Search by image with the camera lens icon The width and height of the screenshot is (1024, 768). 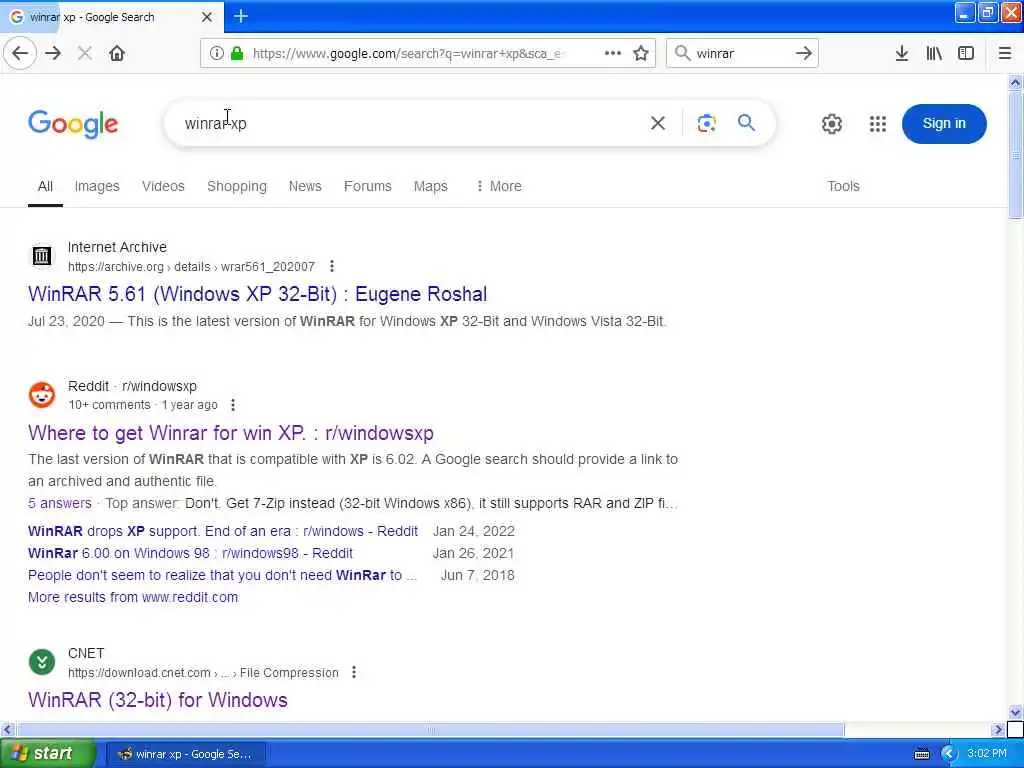tap(707, 123)
